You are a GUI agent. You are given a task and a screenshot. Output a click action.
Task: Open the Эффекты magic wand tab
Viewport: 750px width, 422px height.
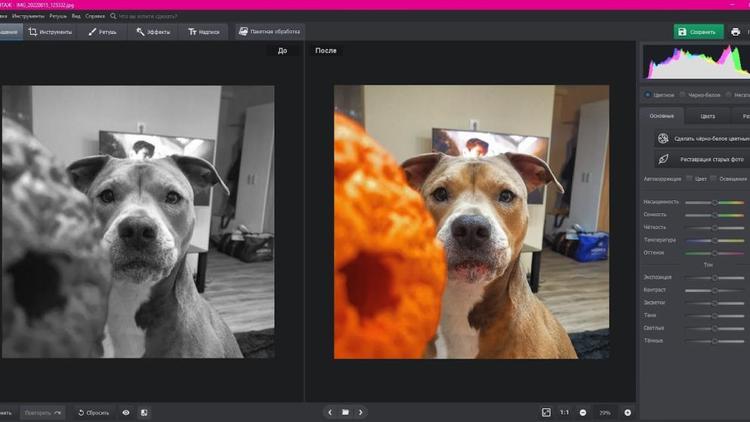click(x=153, y=32)
